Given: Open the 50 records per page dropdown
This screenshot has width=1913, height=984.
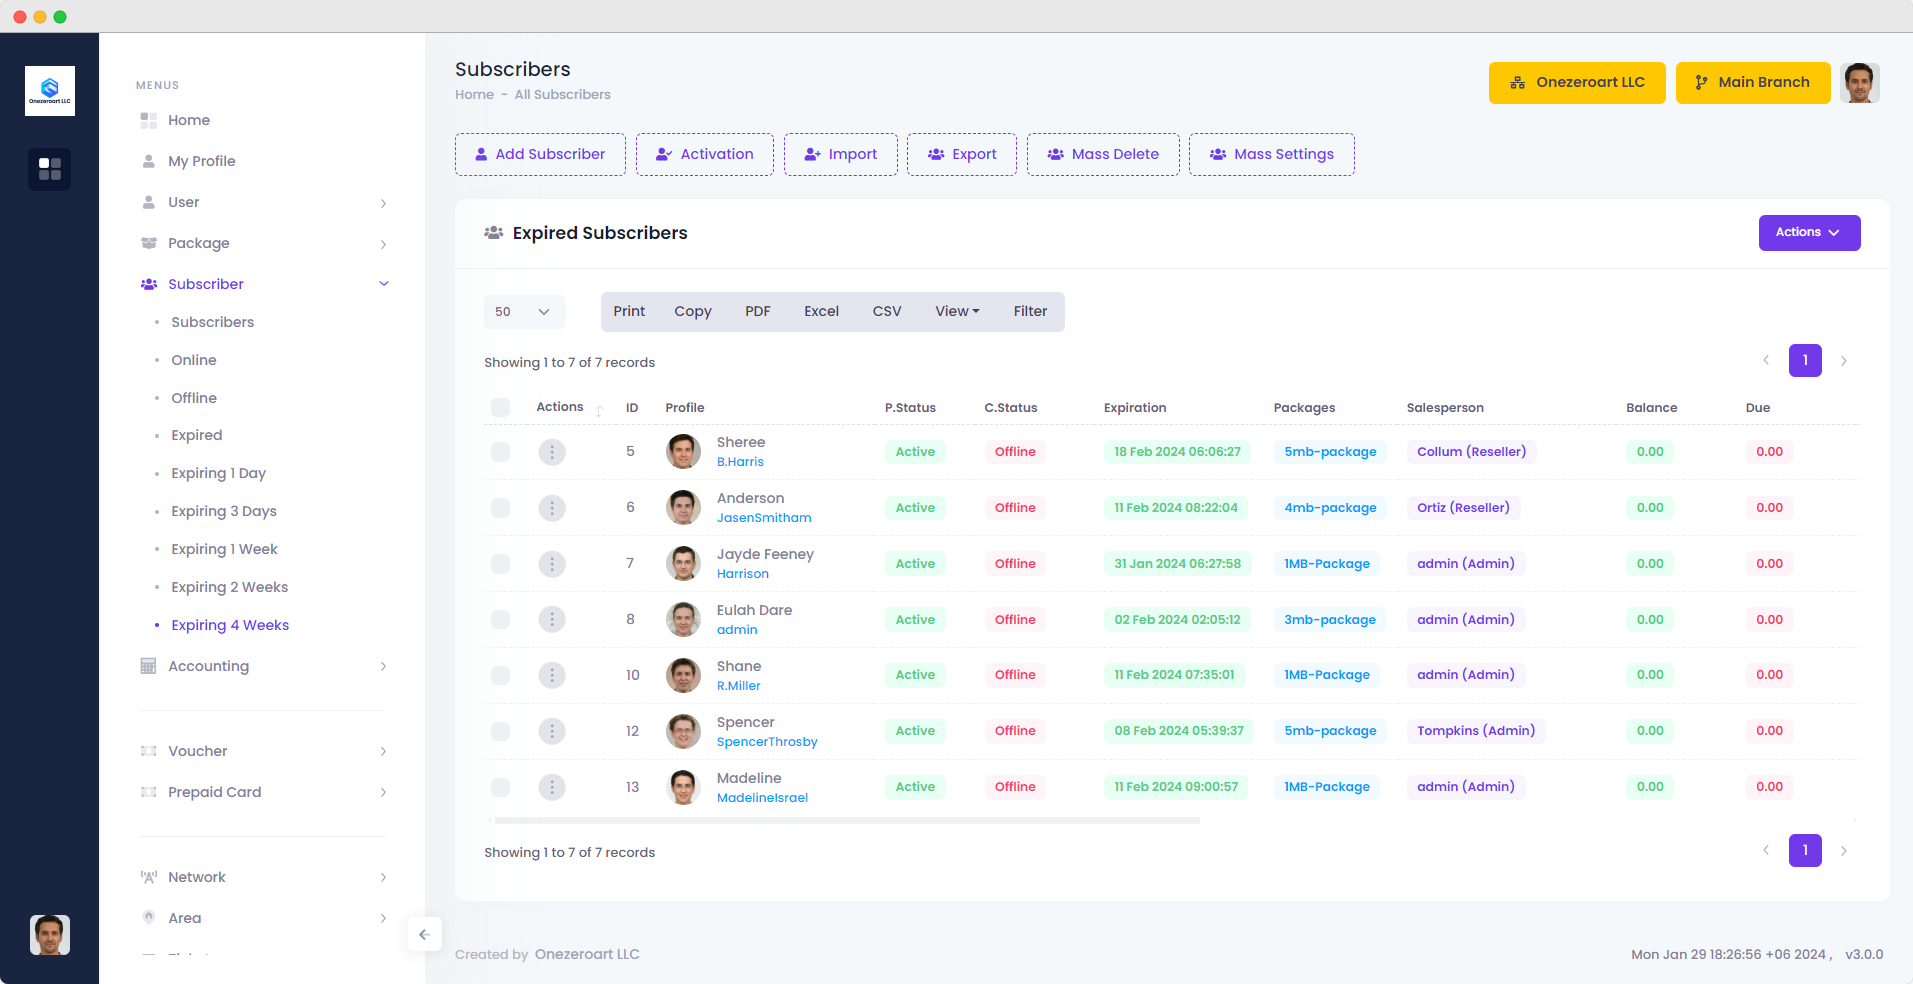Looking at the screenshot, I should 524,312.
